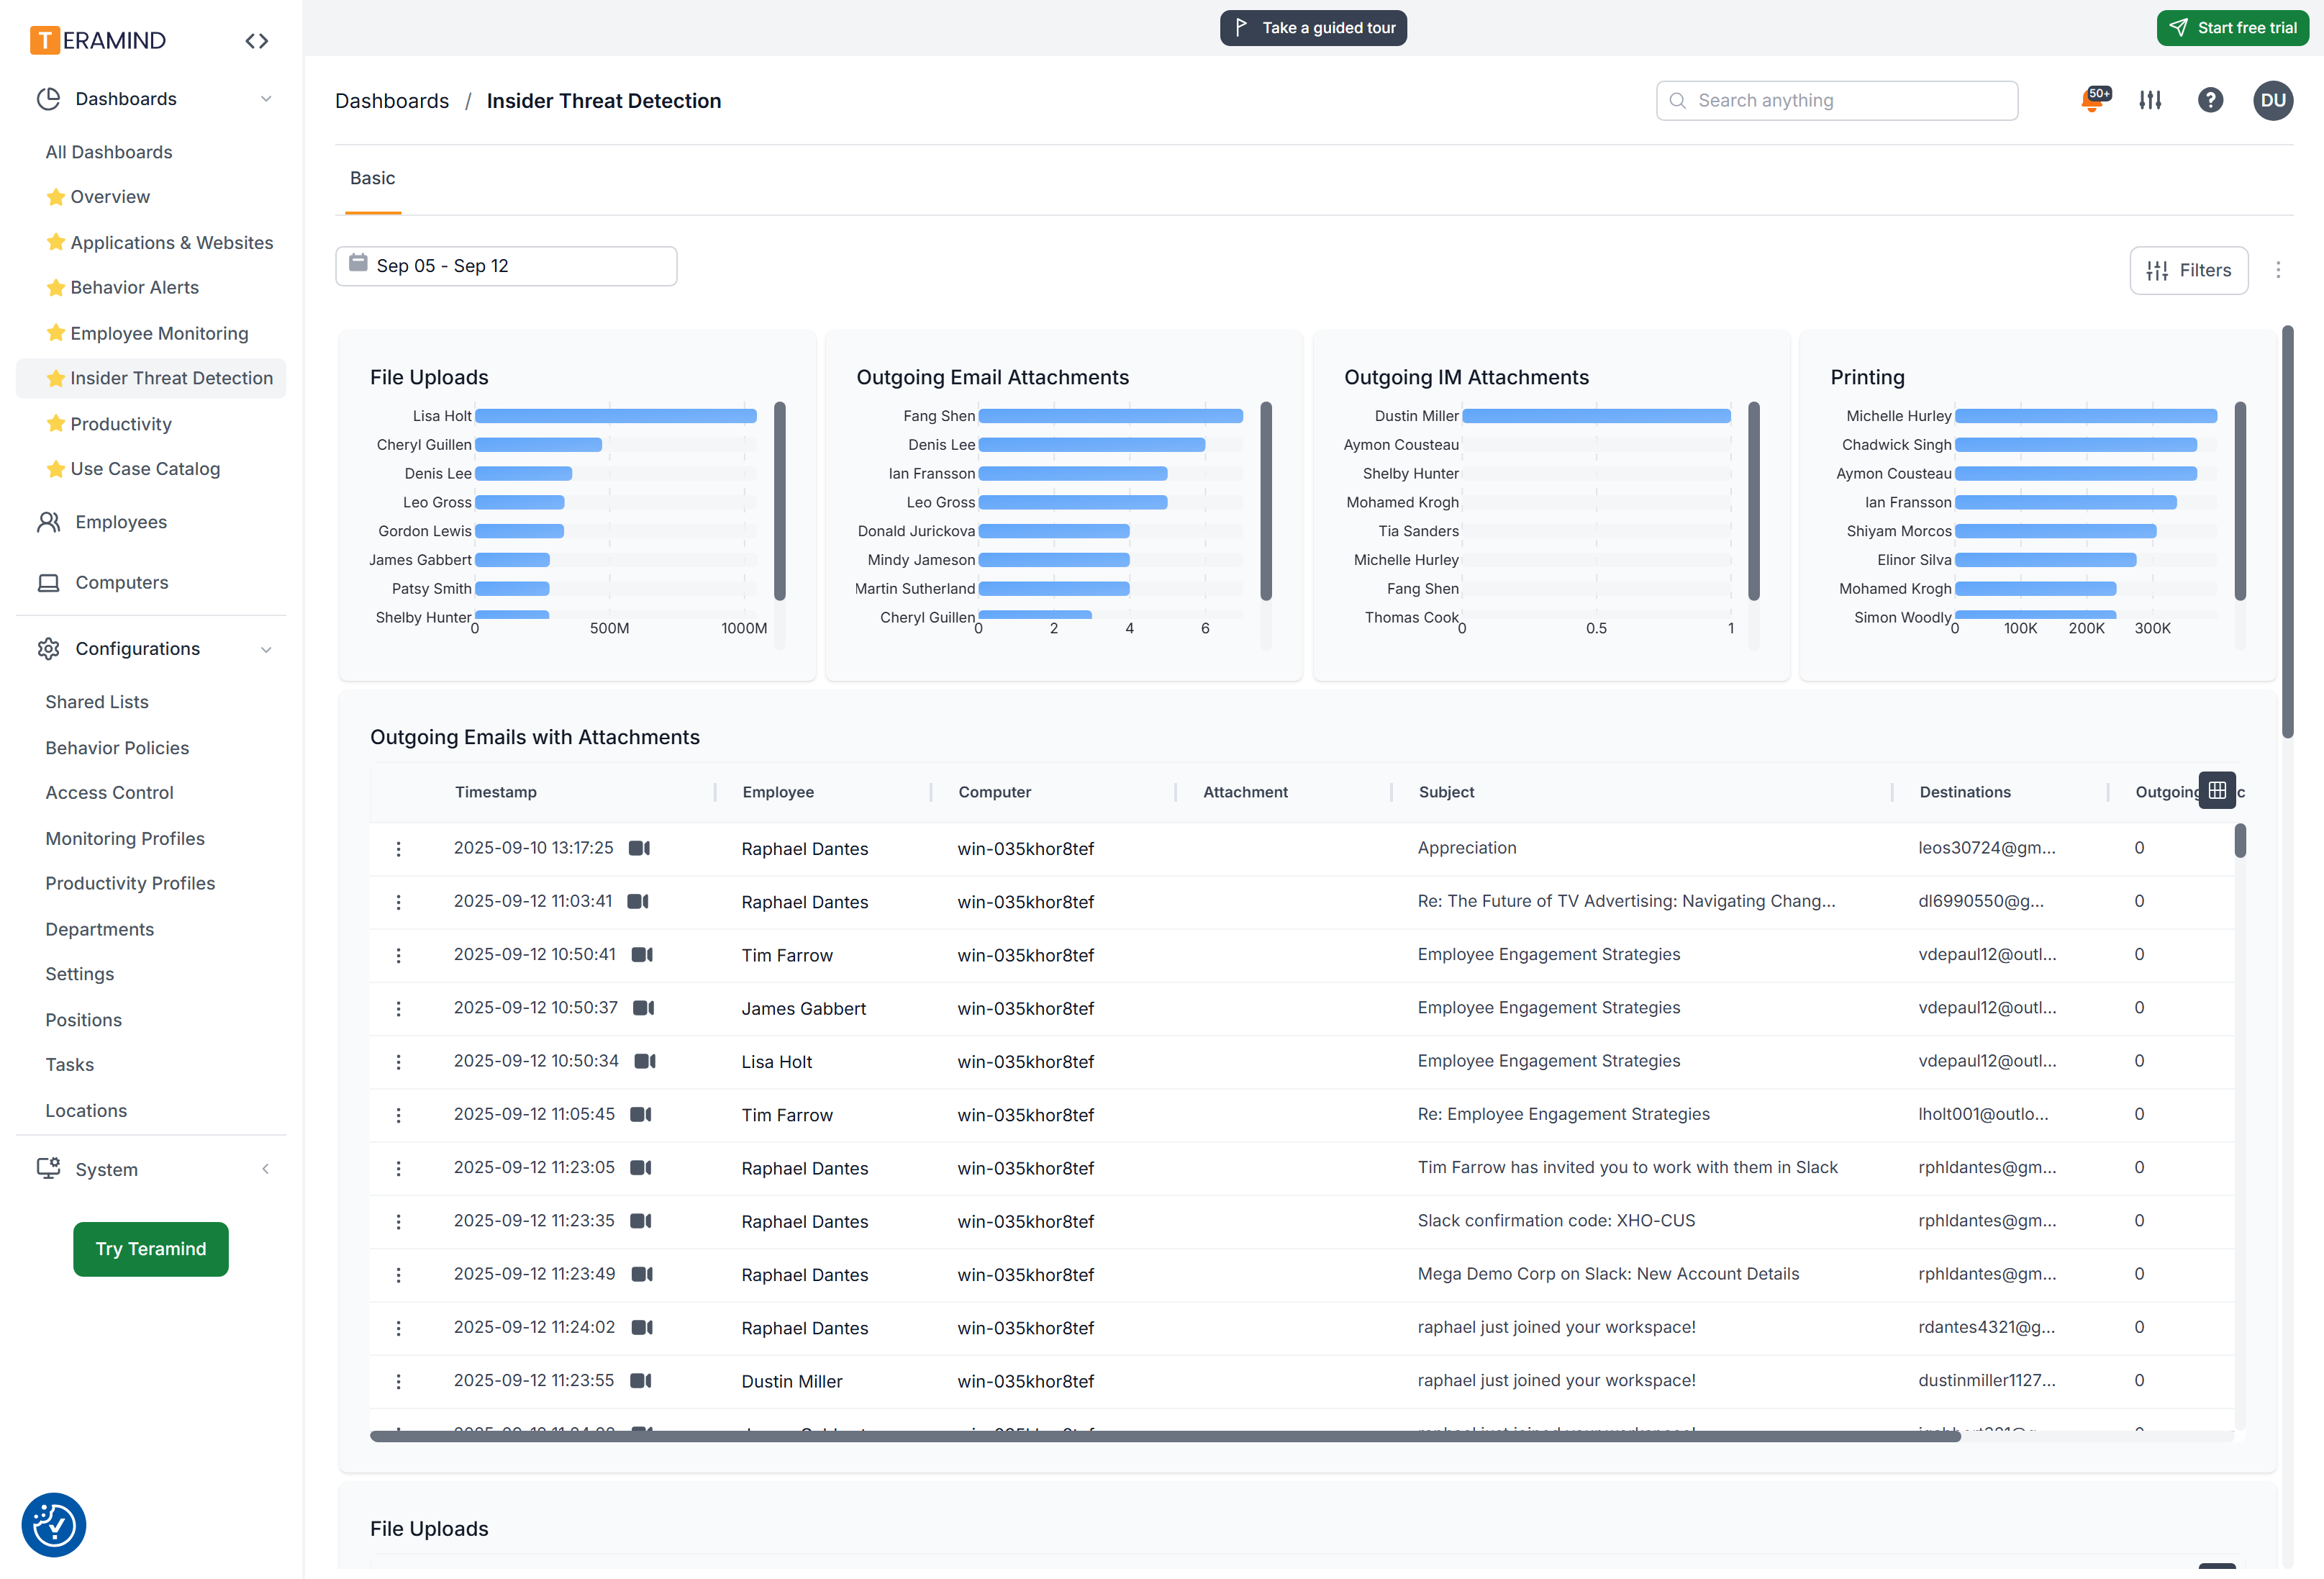Open All Dashboards in the sidebar
Screen dimensions: 2324x1579
click(x=109, y=152)
